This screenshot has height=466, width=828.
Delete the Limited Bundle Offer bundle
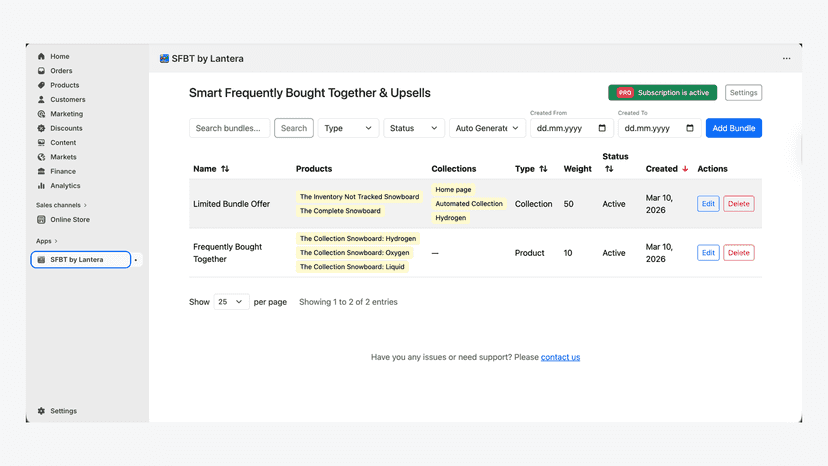pyautogui.click(x=738, y=203)
